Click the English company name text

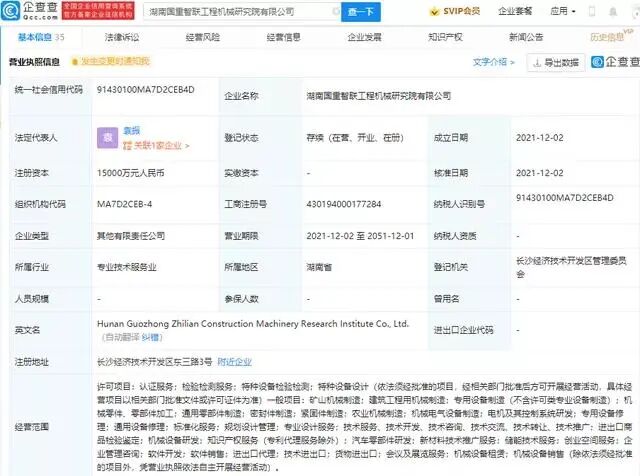click(x=253, y=324)
